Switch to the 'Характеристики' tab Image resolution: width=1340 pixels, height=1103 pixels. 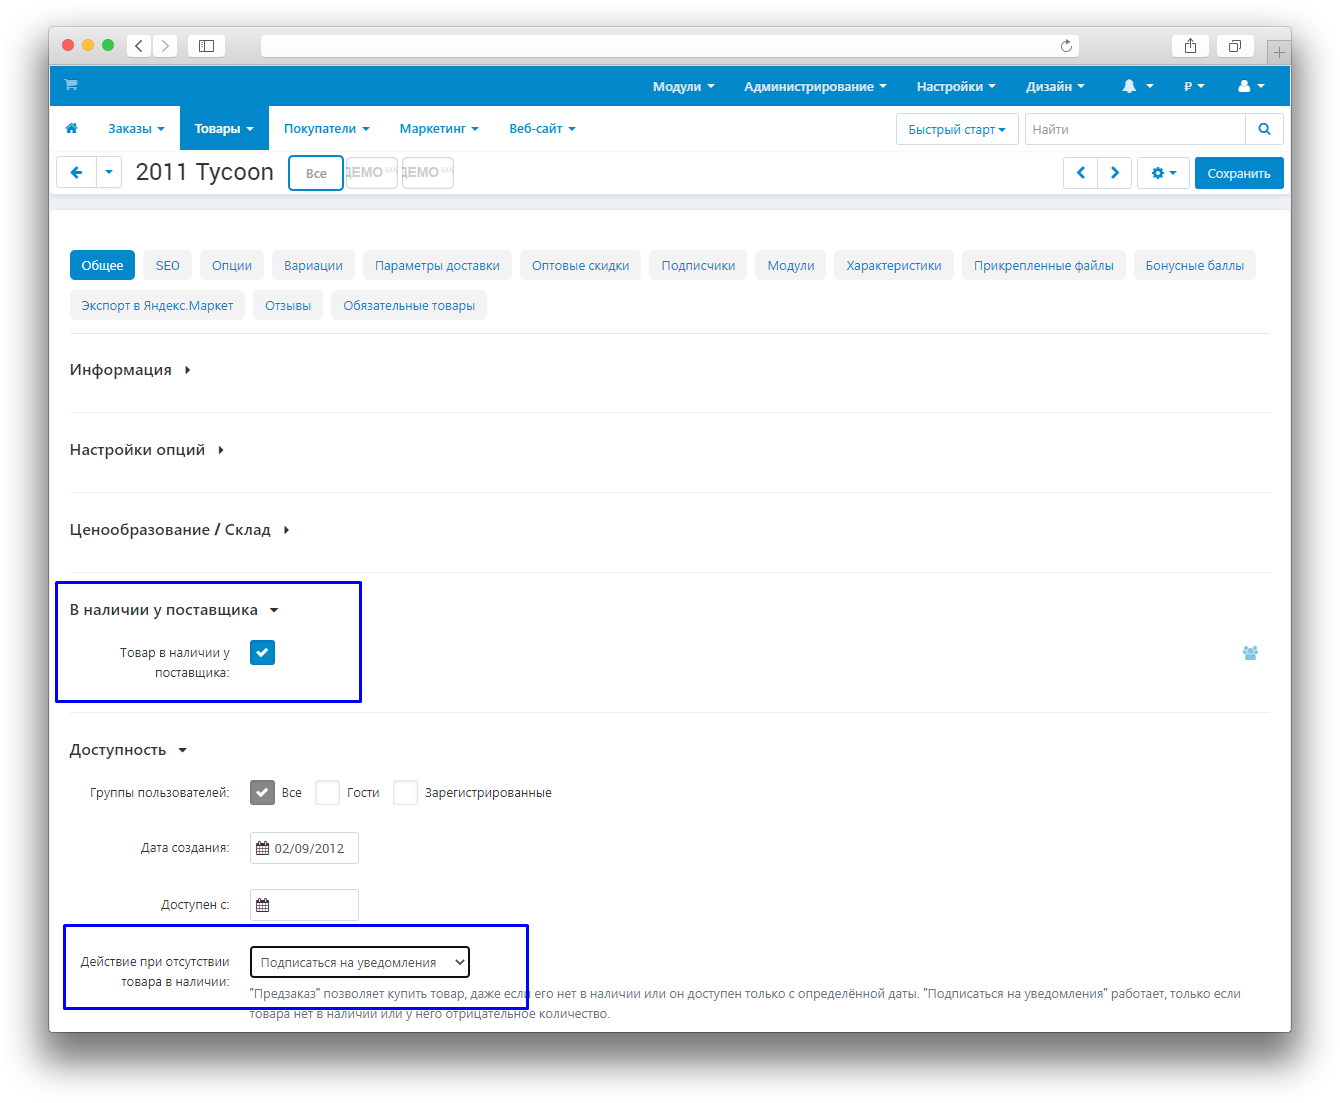[893, 265]
